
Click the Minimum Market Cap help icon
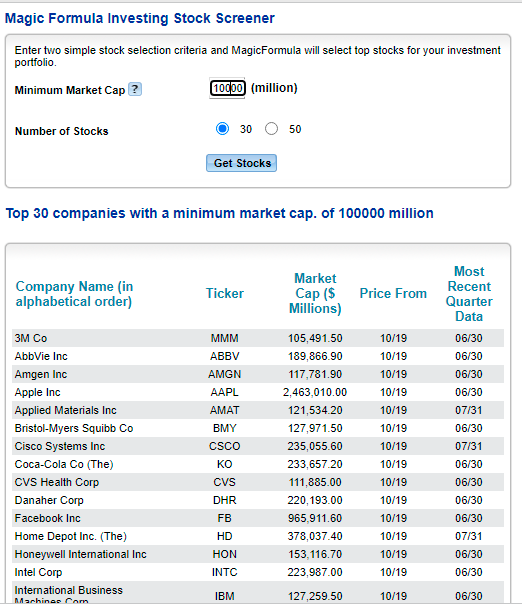(135, 89)
